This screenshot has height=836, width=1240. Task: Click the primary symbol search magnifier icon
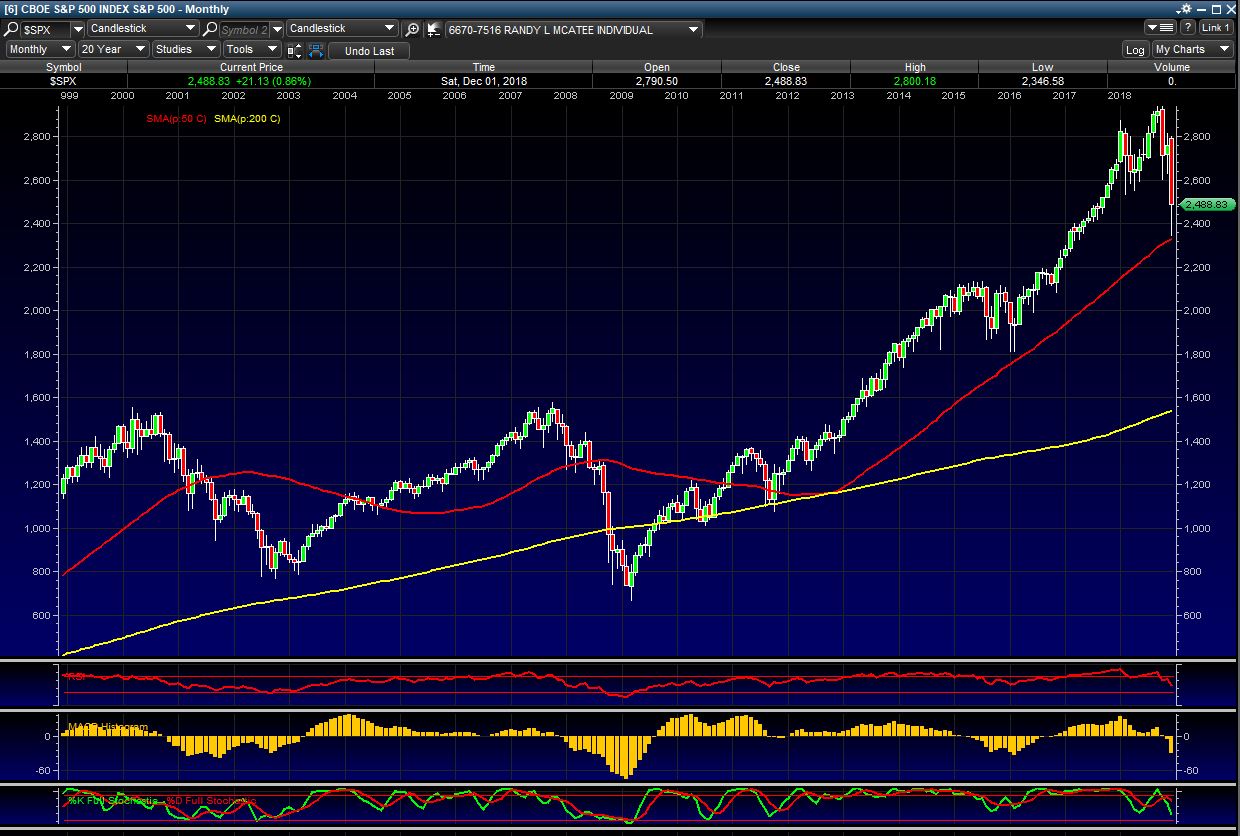click(12, 30)
